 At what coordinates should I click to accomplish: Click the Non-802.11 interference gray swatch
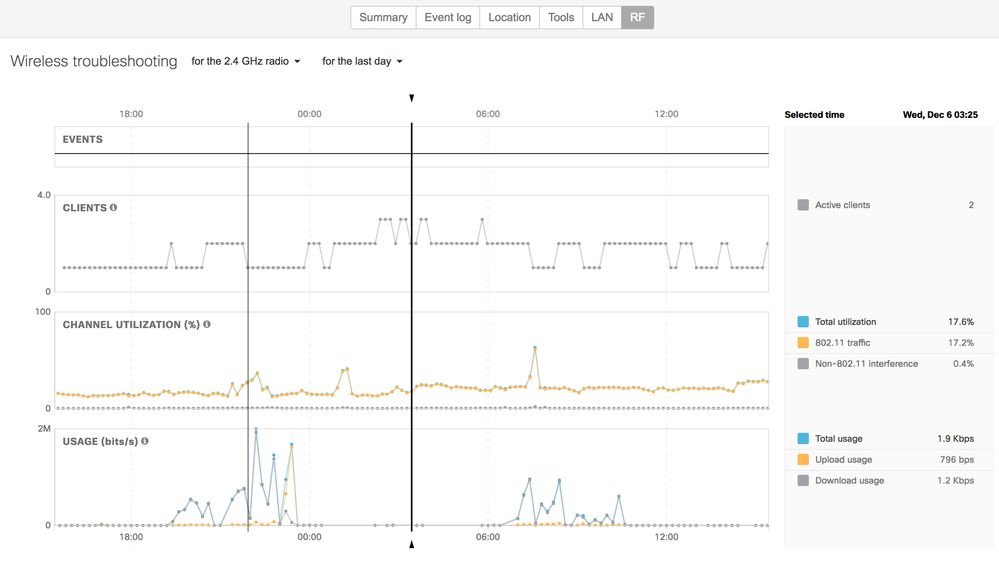803,364
